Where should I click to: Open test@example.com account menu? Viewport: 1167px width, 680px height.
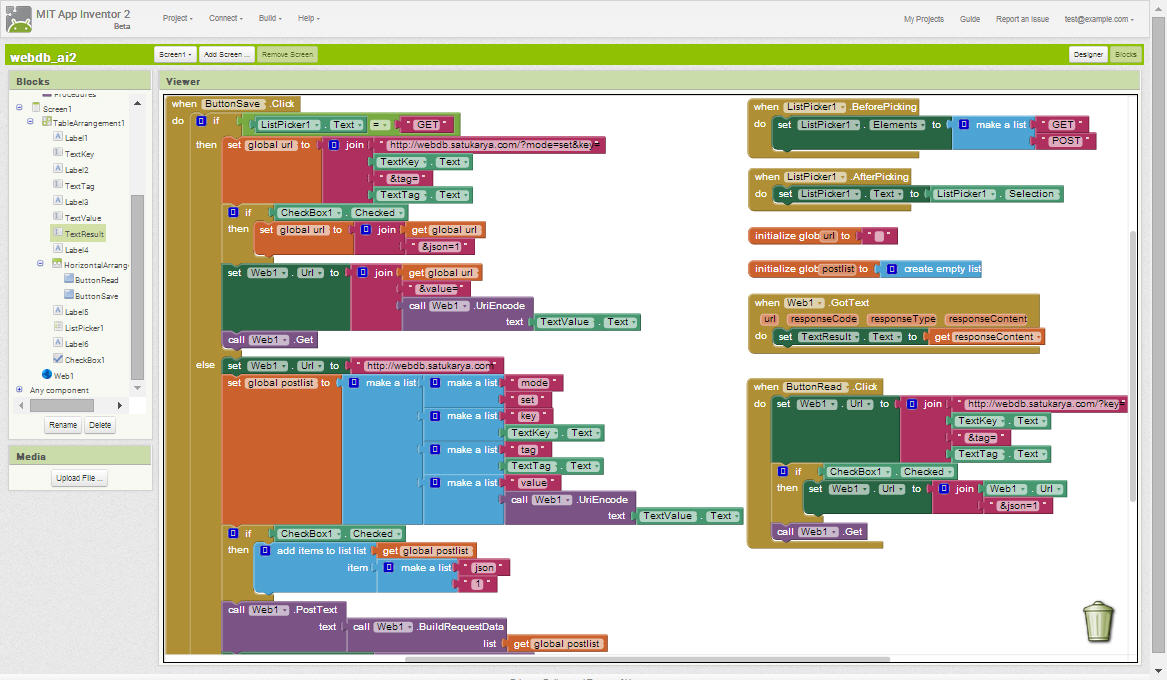pos(1099,19)
